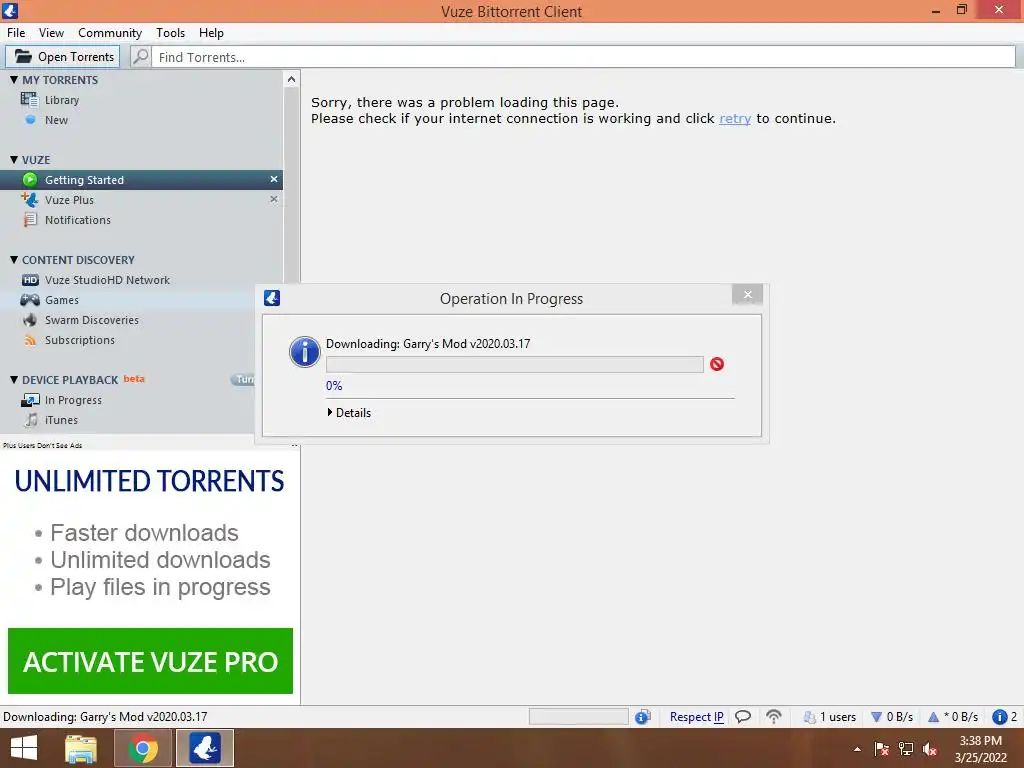Image resolution: width=1024 pixels, height=768 pixels.
Task: Select the Notifications label
Action: click(x=78, y=220)
